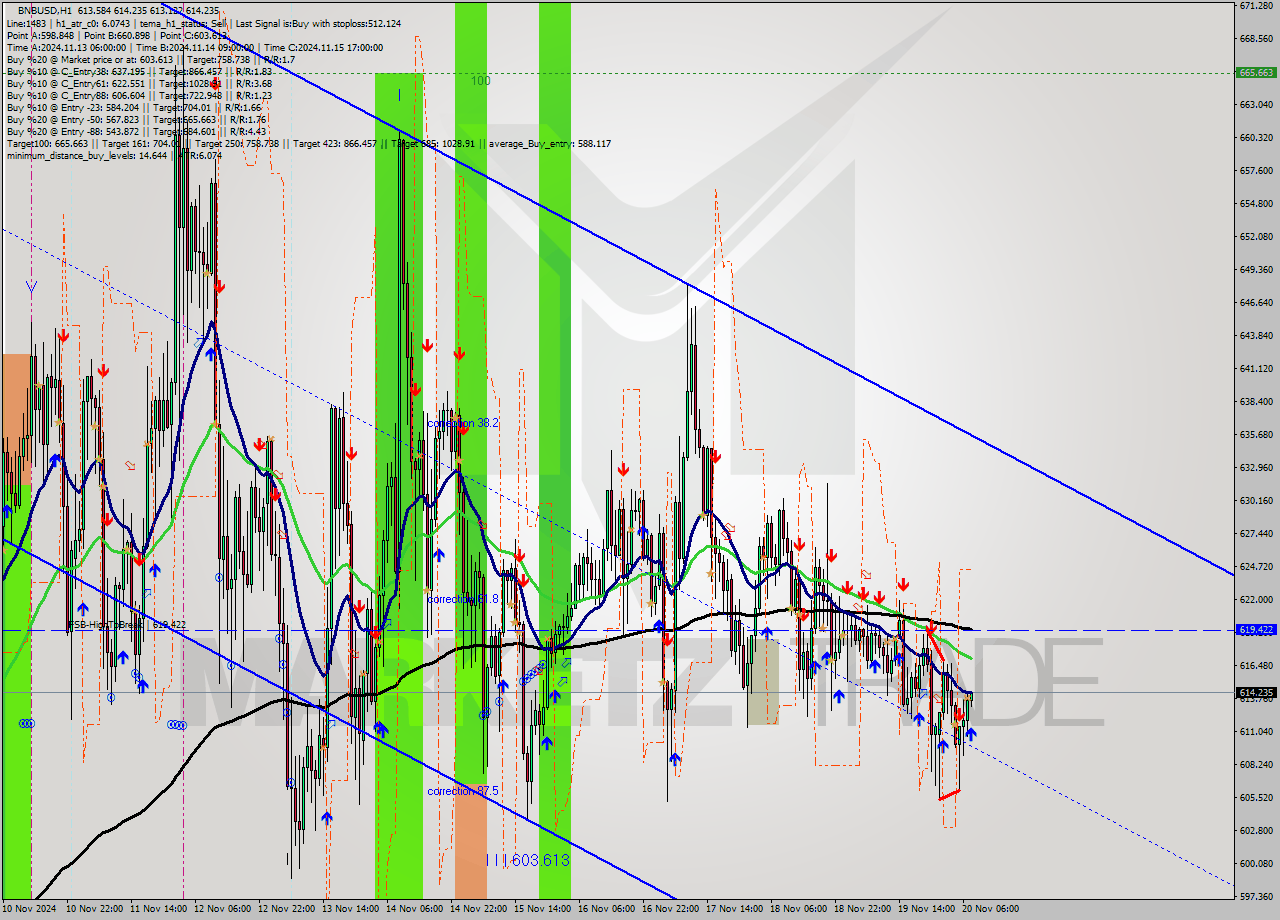Click the 597.360 price axis label
Viewport: 1280px width, 920px height.
tap(1256, 896)
